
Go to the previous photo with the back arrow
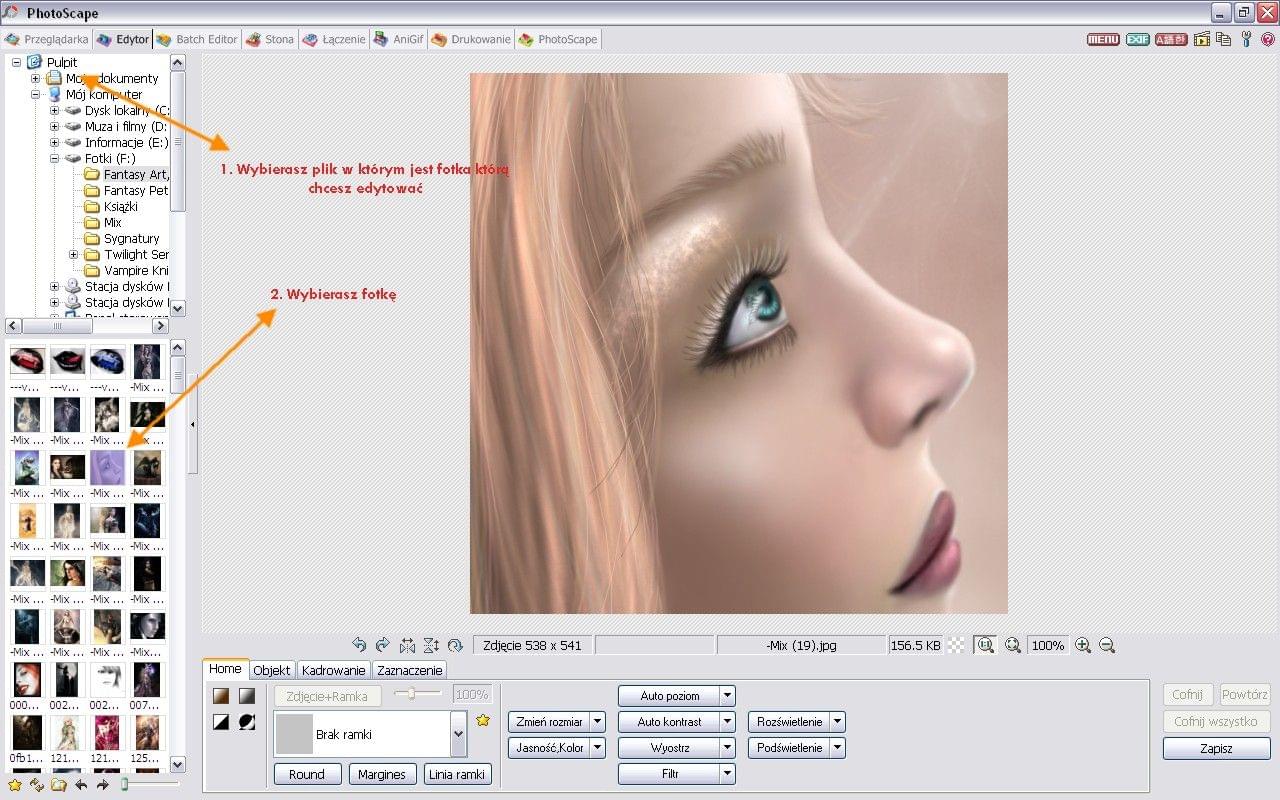[81, 785]
